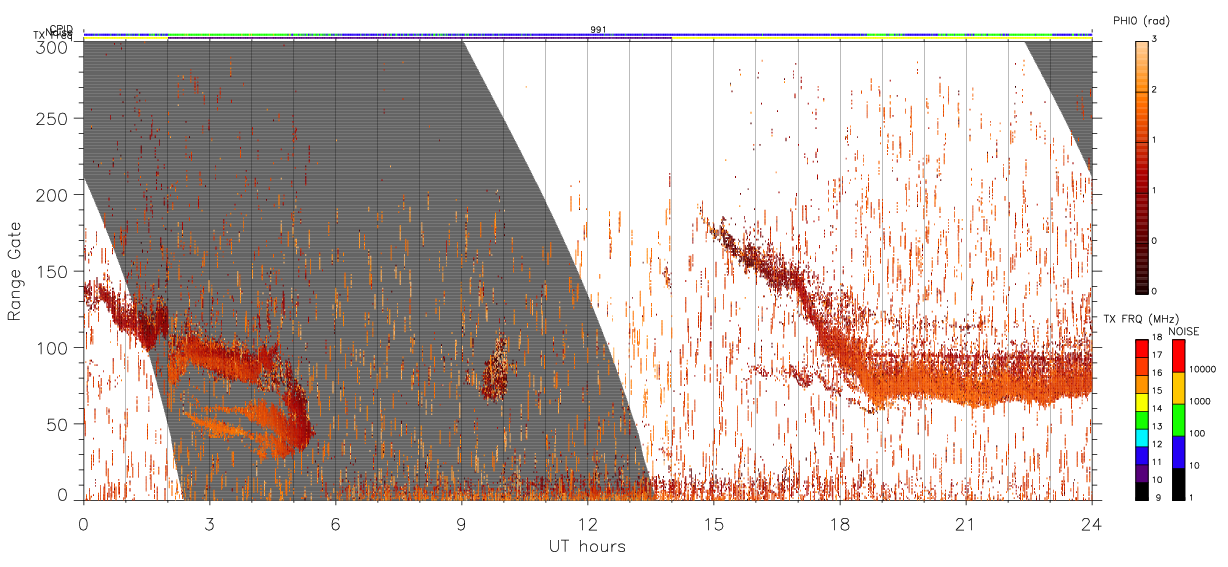Viewport: 1228px width, 567px height.
Task: Click the '991' CPID value at top
Action: tap(598, 30)
